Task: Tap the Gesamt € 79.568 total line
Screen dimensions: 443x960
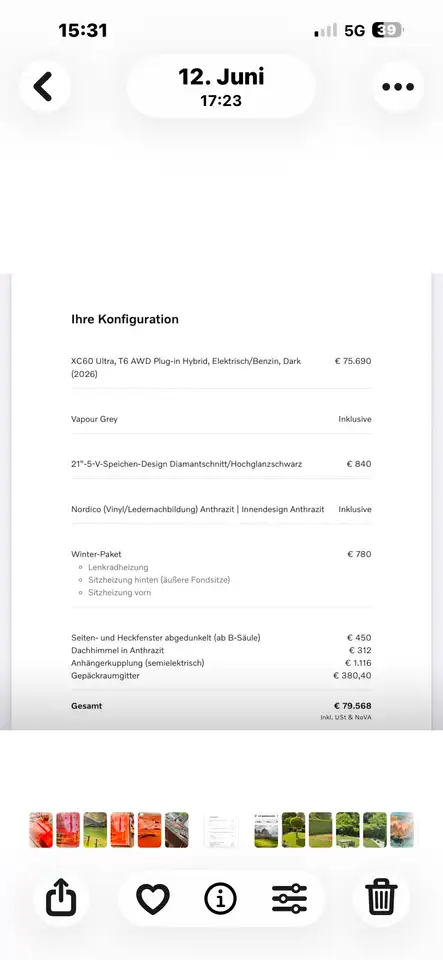Action: [x=221, y=706]
